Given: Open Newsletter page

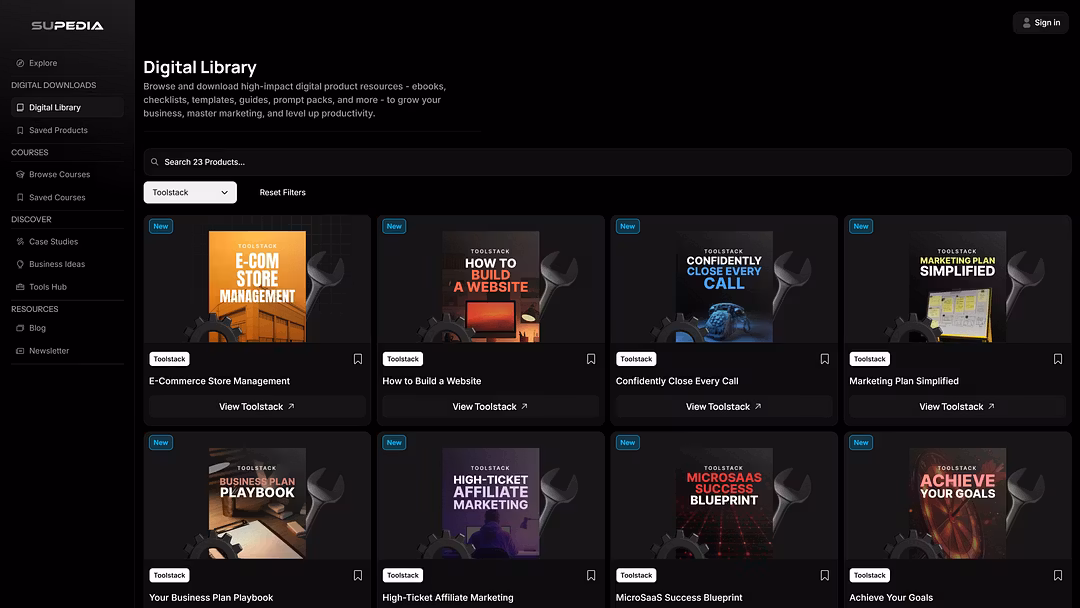Looking at the screenshot, I should tap(68, 351).
